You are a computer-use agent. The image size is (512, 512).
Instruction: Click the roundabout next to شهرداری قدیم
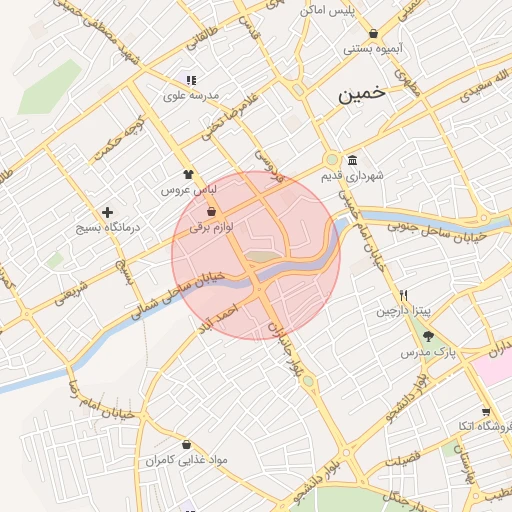point(332,160)
